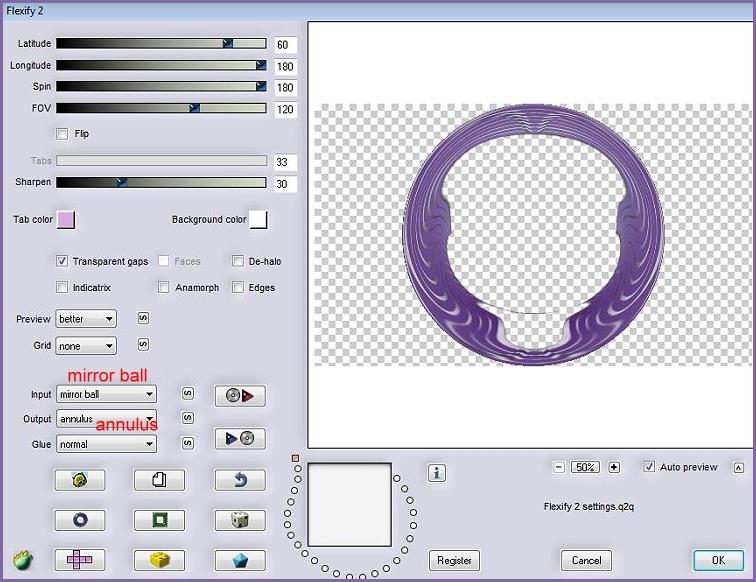Image resolution: width=756 pixels, height=582 pixels.
Task: Click the yellow brick icon button
Action: (x=159, y=560)
